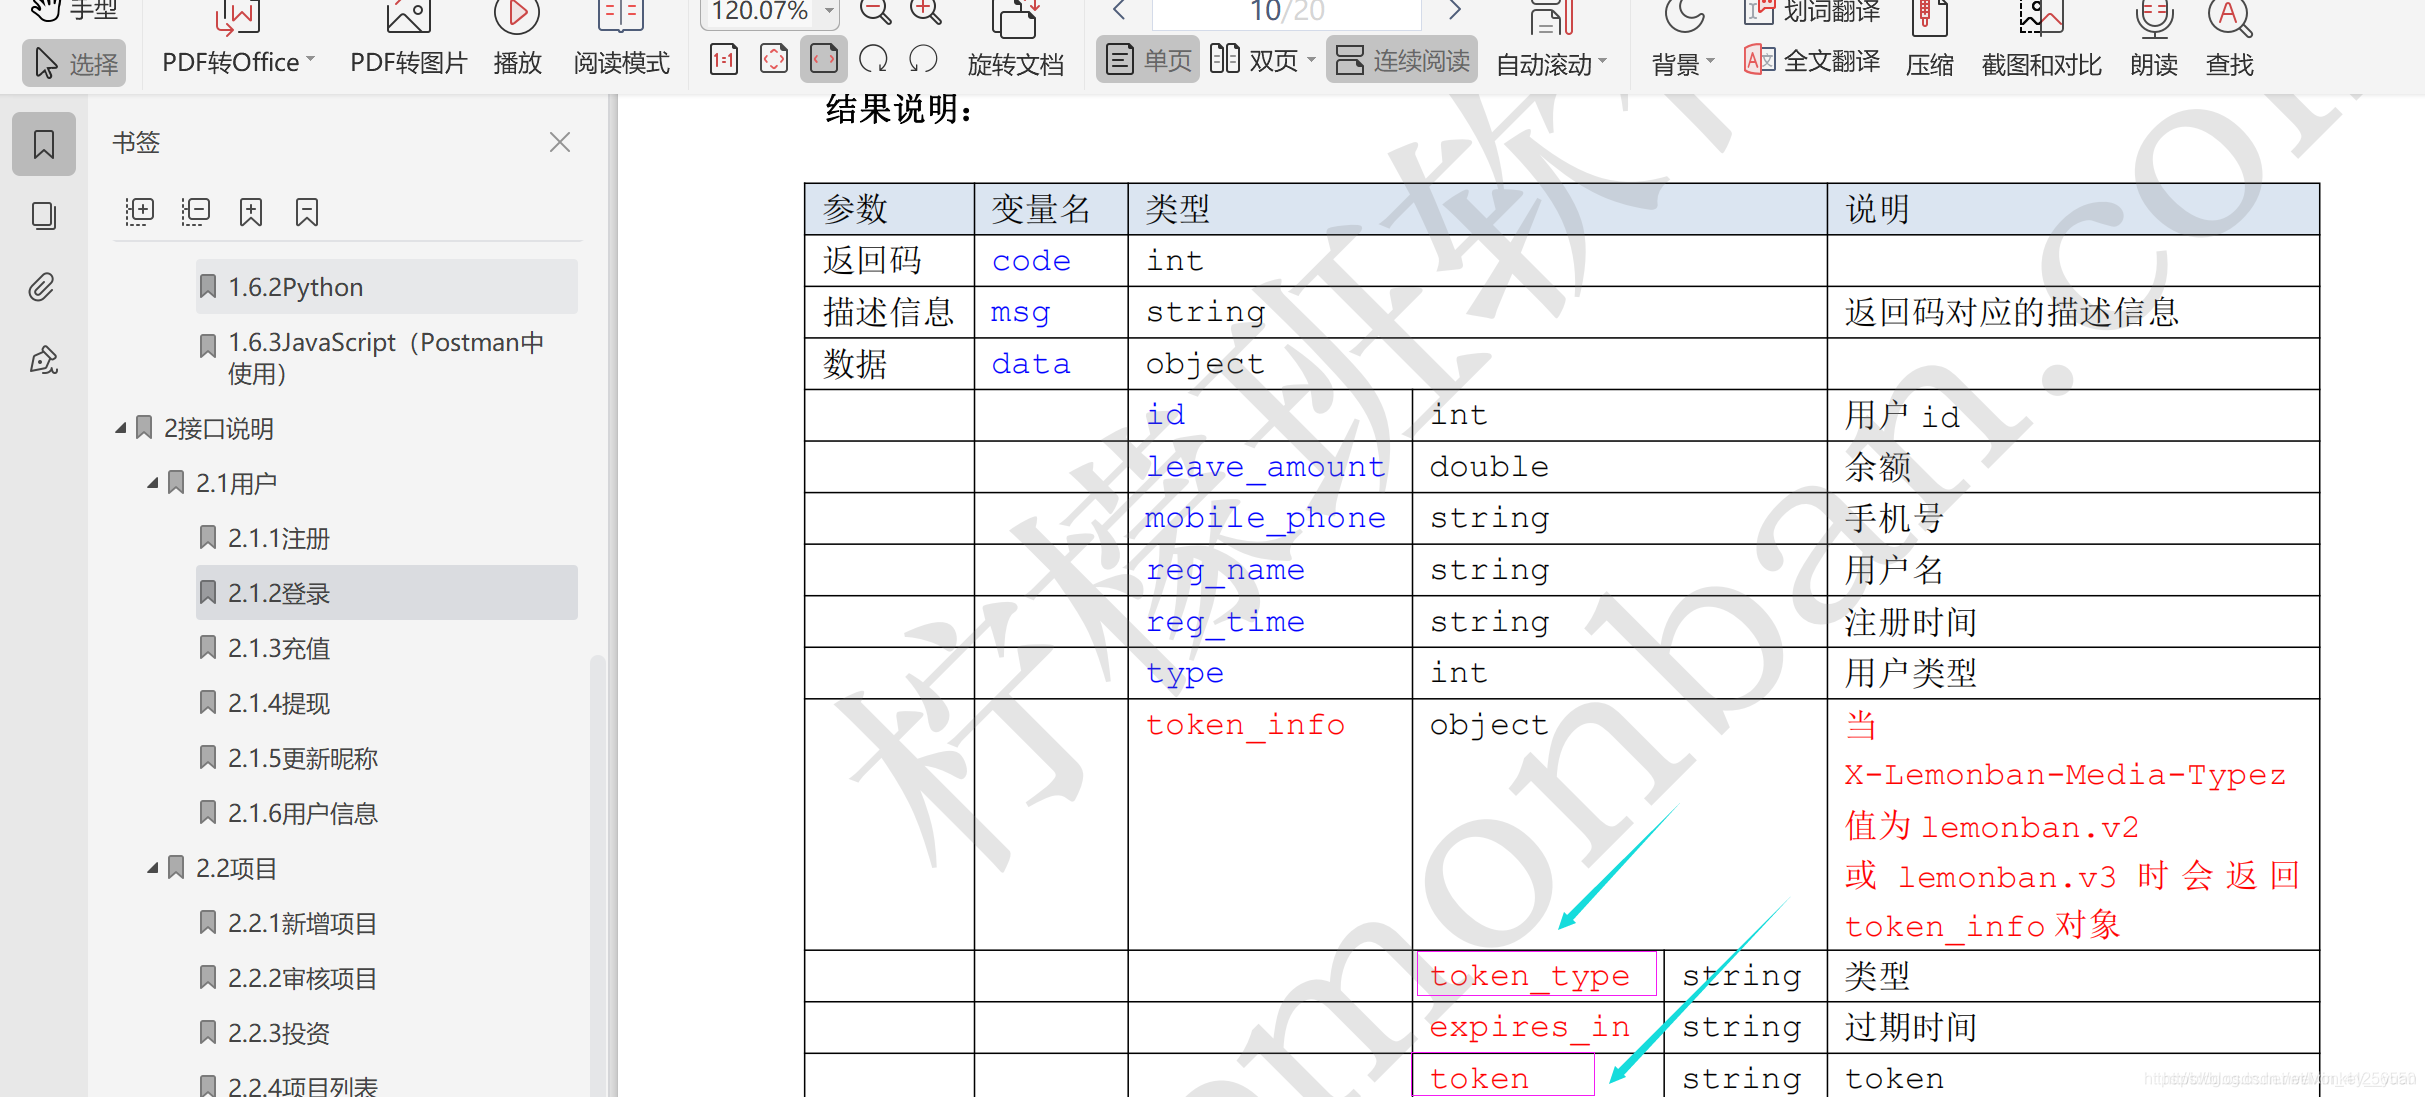Click the expires_in table cell

pos(1538,1027)
